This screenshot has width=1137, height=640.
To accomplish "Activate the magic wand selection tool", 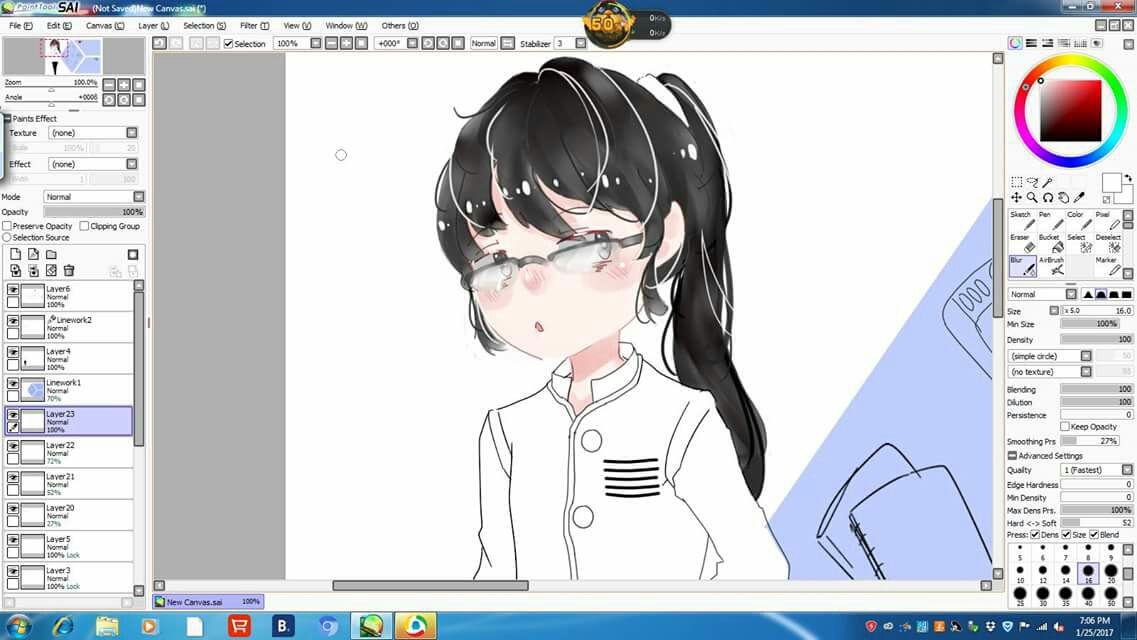I will pos(1048,183).
